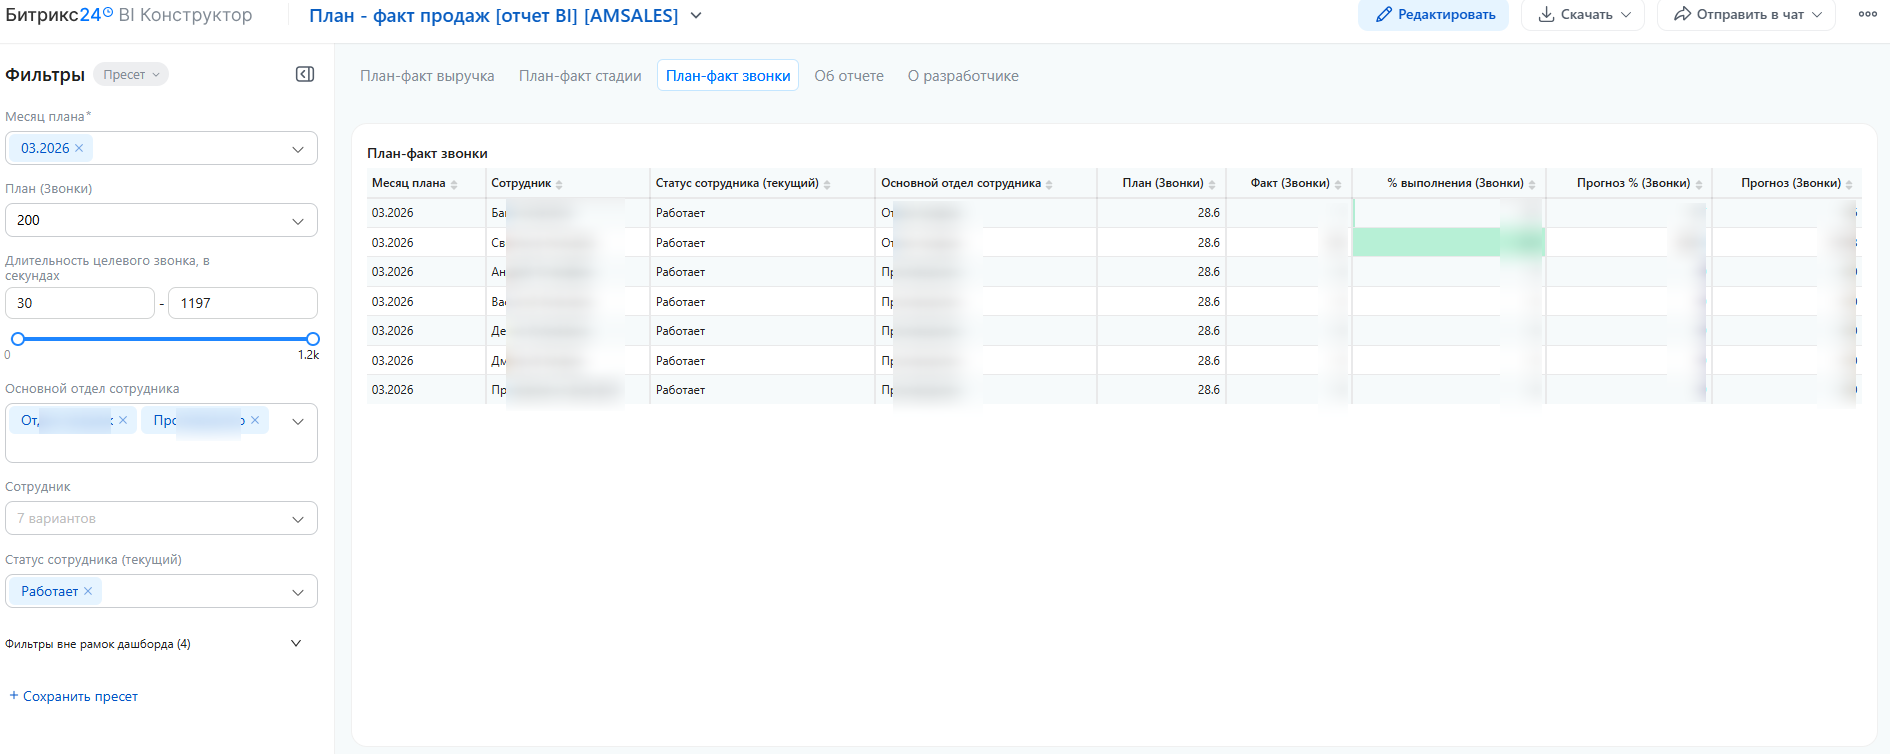1890x754 pixels.
Task: Switch to План-факт выручка tab
Action: 427,76
